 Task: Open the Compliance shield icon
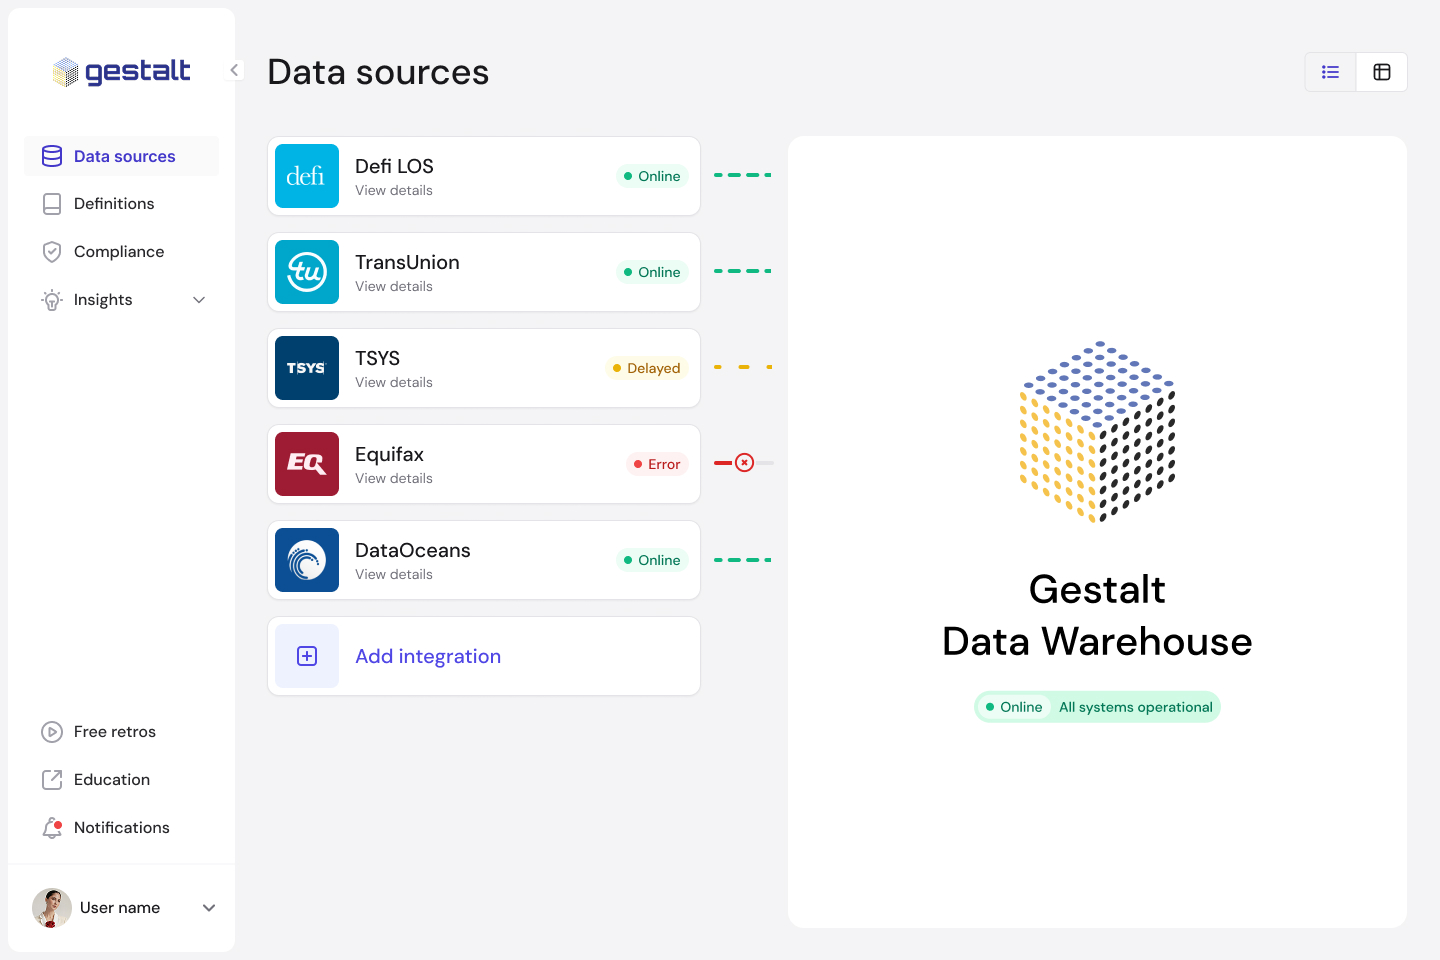(51, 251)
